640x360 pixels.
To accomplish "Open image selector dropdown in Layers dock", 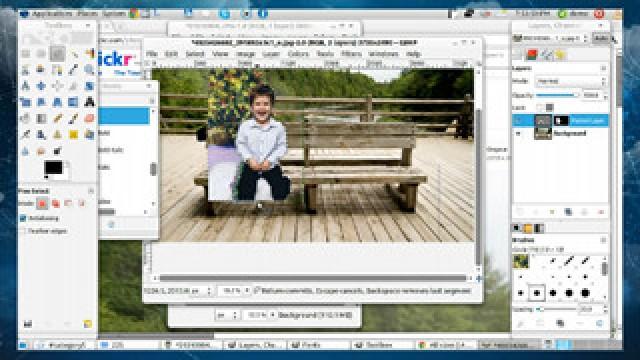I will [551, 38].
